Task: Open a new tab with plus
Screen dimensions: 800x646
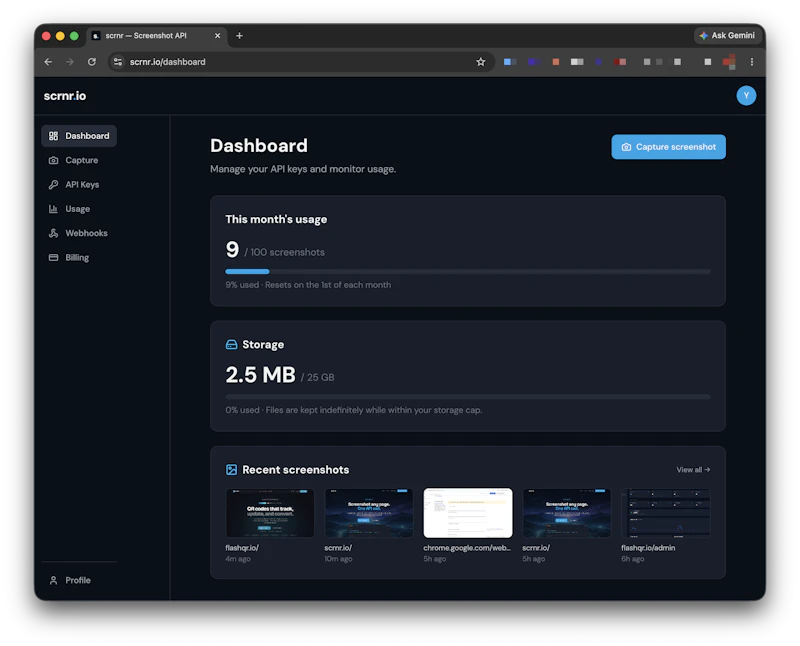Action: (239, 36)
